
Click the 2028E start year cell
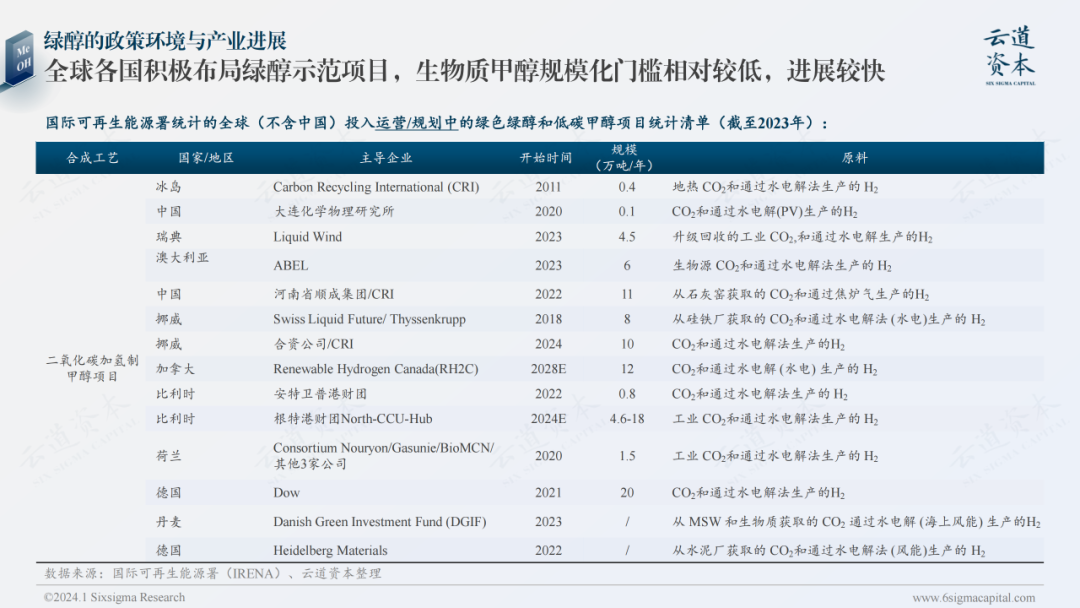click(x=548, y=369)
